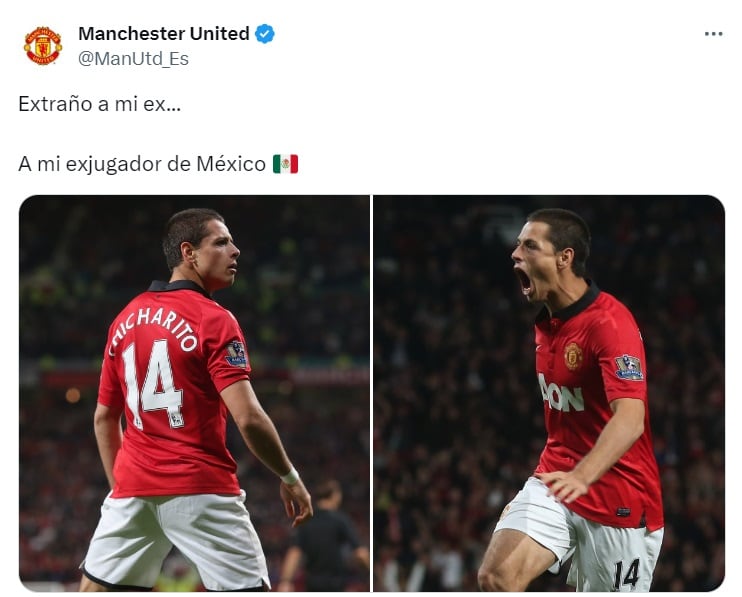
Task: Open the left photo showing the jersey back
Action: pos(194,393)
